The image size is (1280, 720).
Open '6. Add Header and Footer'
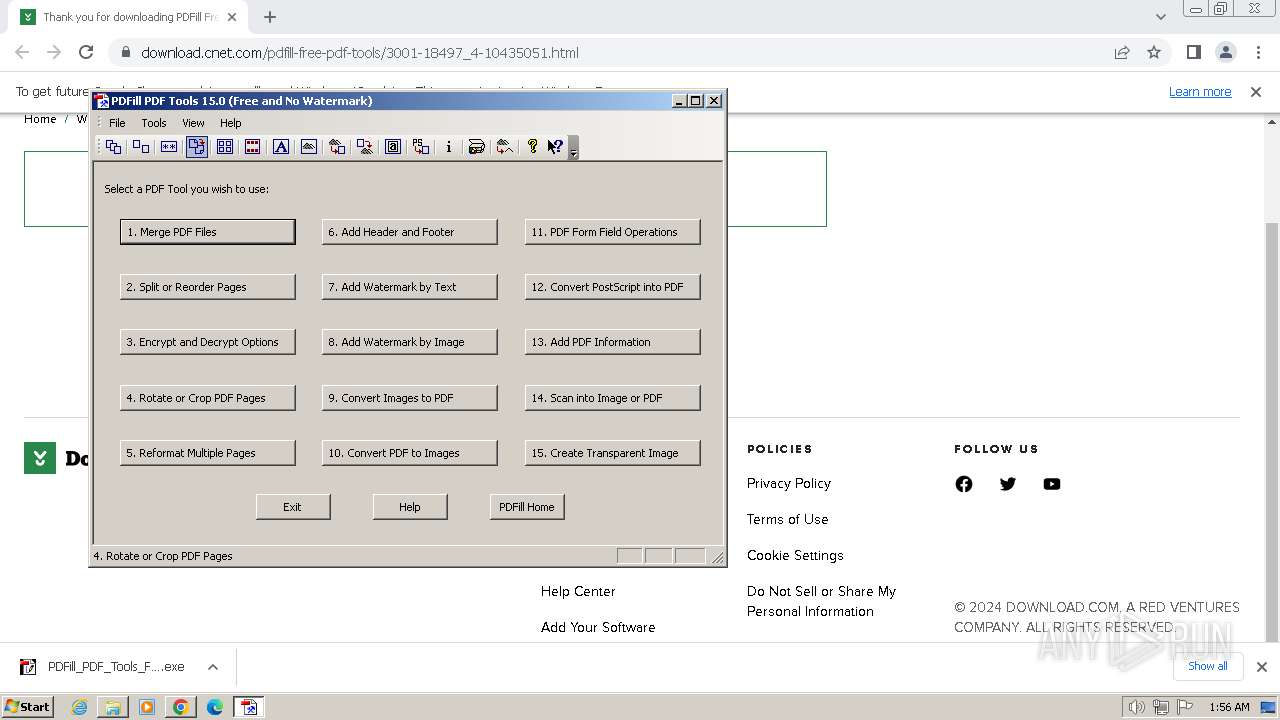[x=410, y=232]
